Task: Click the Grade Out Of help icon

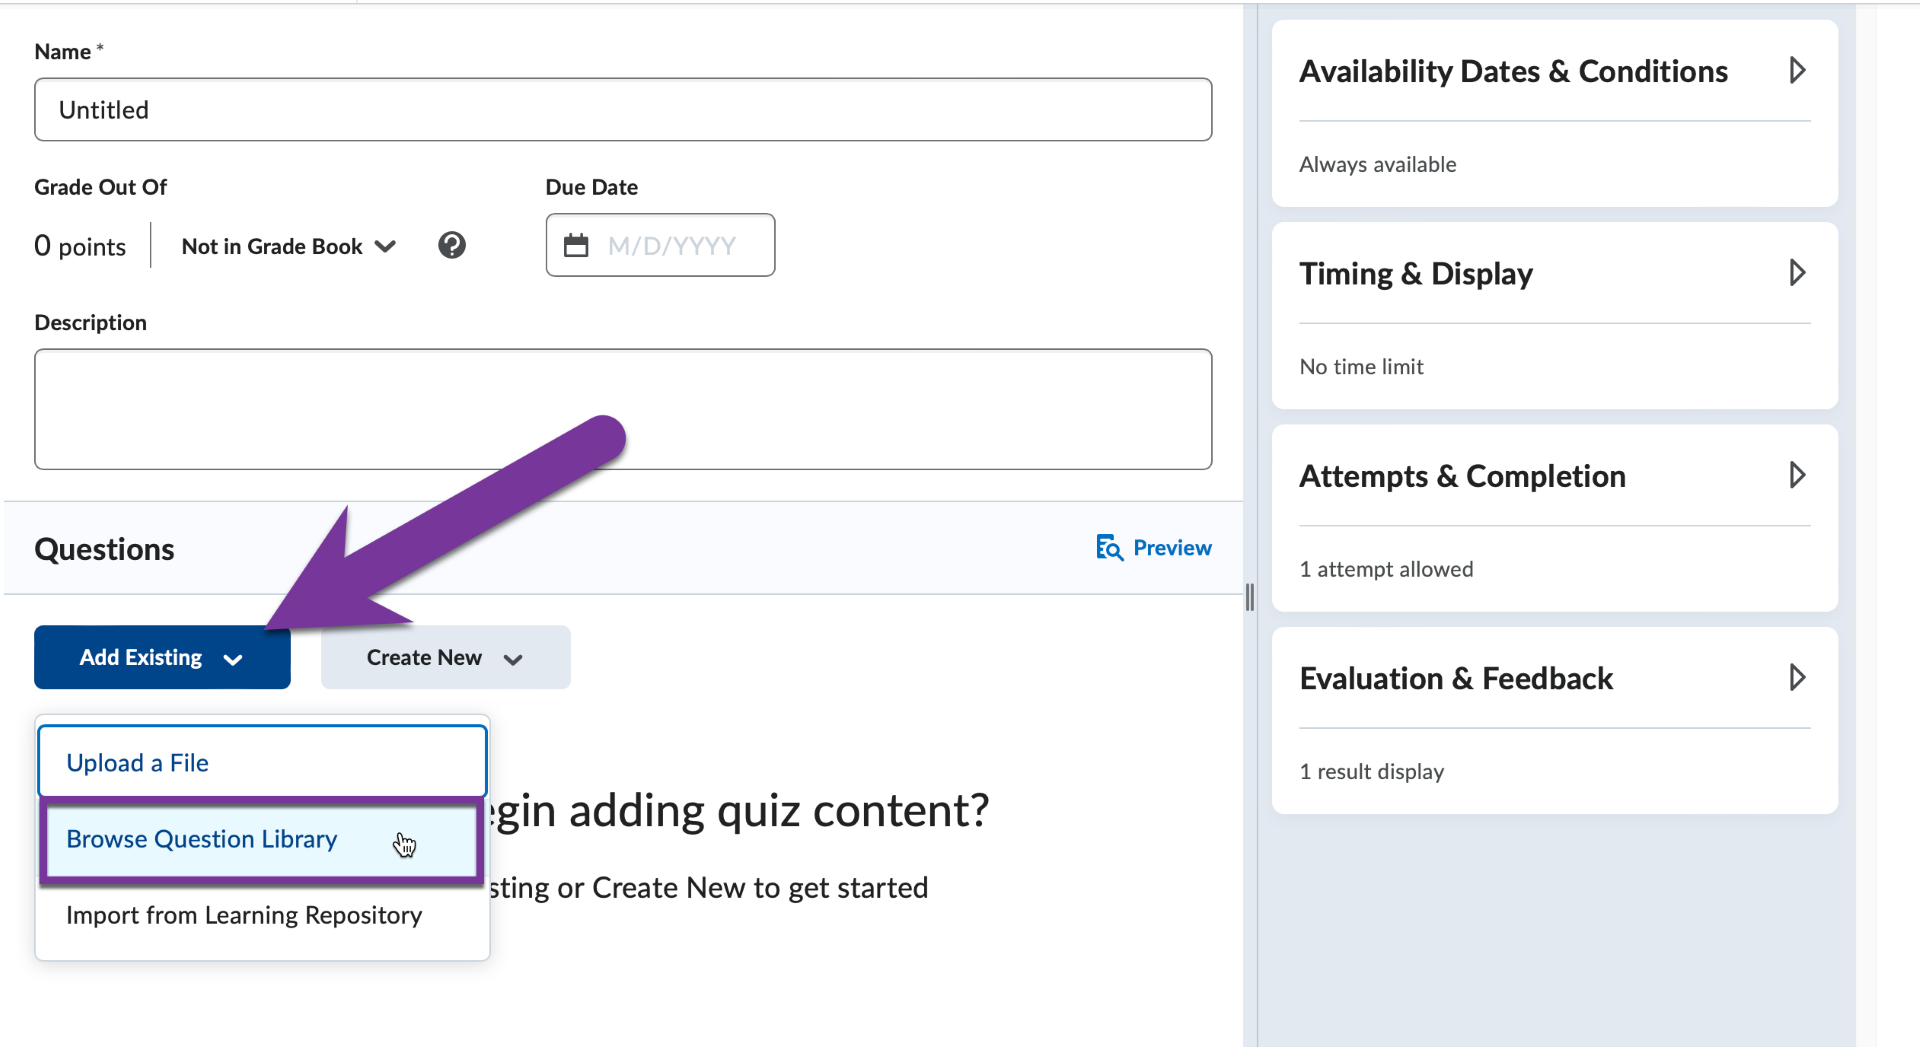Action: pyautogui.click(x=452, y=245)
